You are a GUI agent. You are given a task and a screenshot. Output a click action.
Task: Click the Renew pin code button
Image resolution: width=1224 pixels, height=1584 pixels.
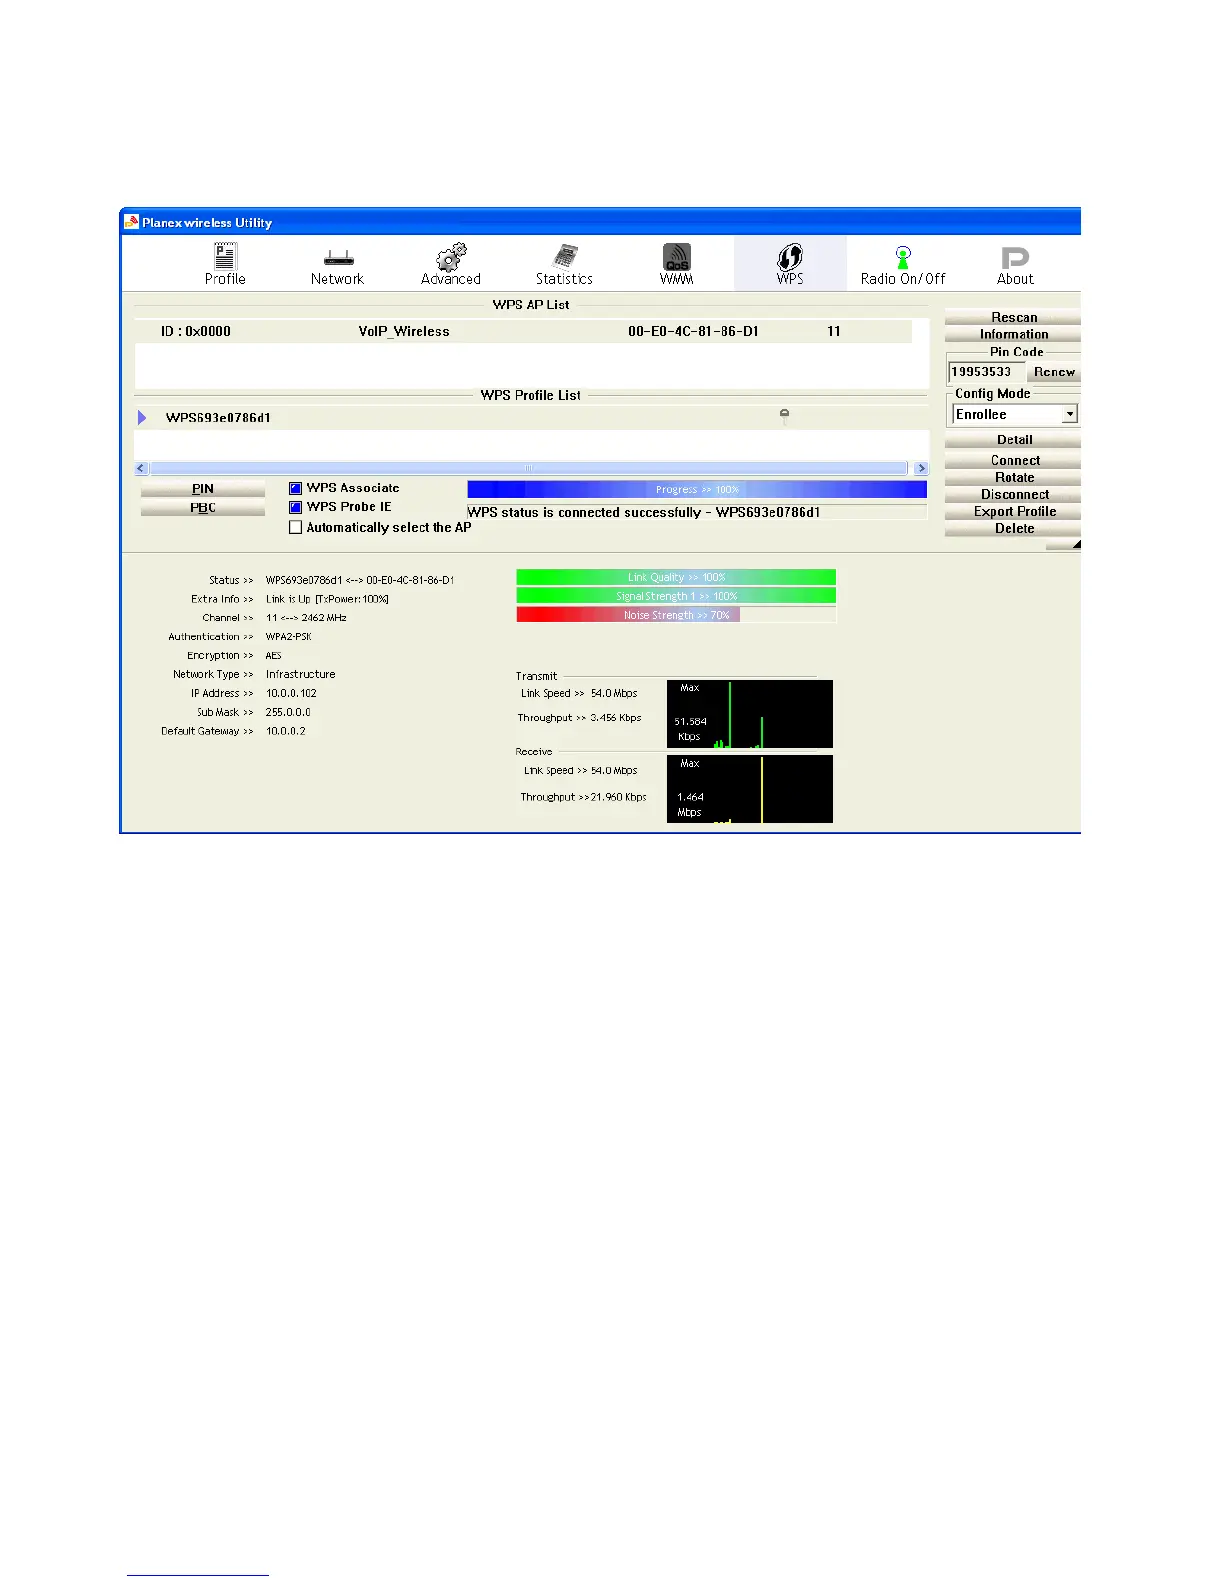pyautogui.click(x=1054, y=372)
